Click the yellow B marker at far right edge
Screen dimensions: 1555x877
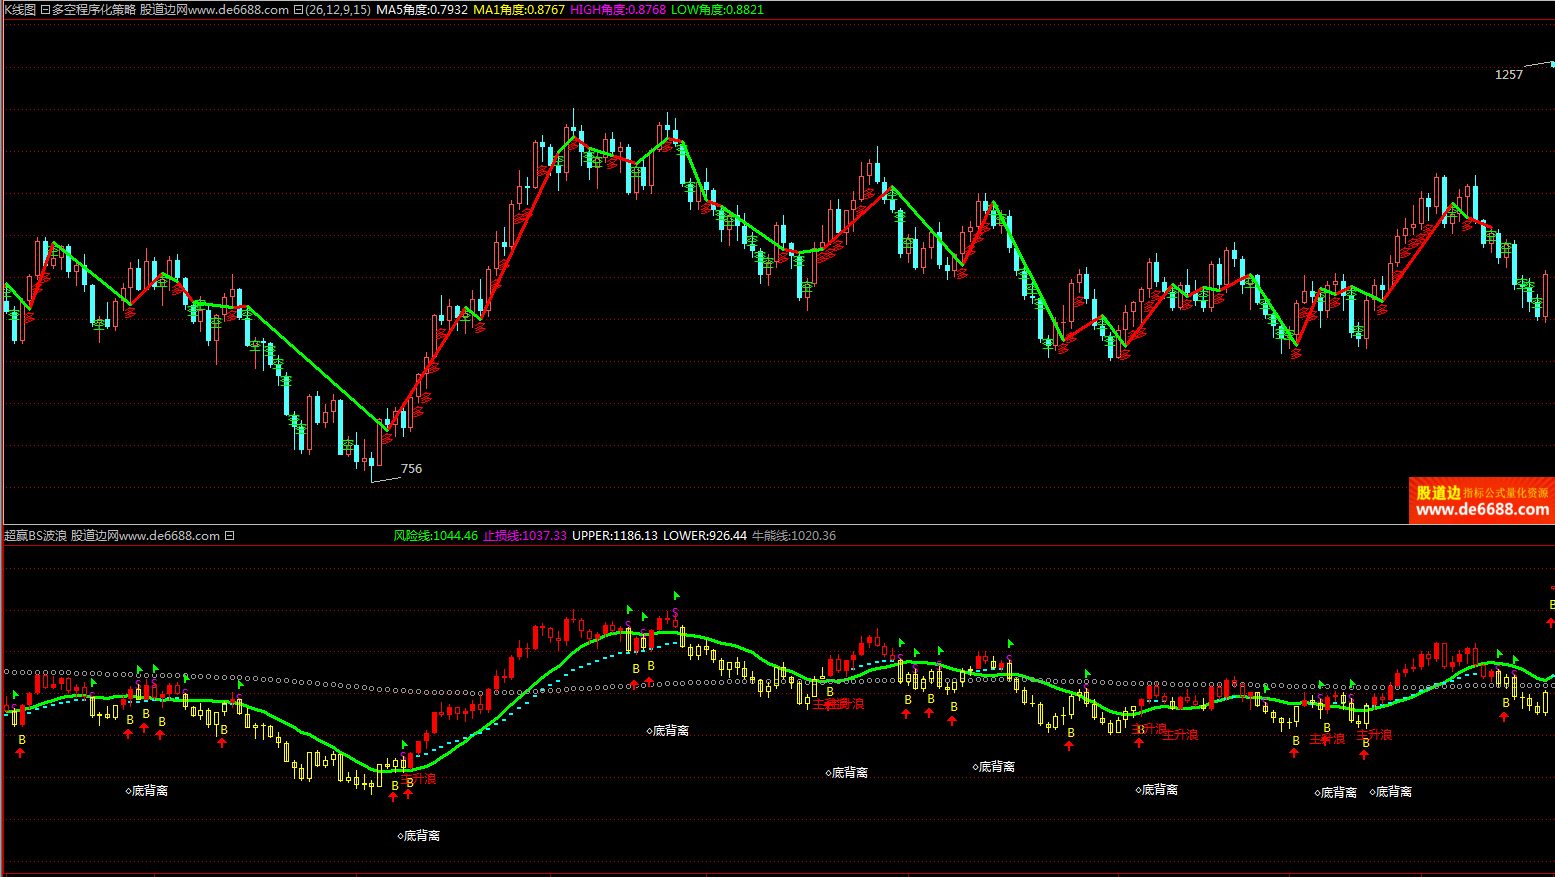1551,605
